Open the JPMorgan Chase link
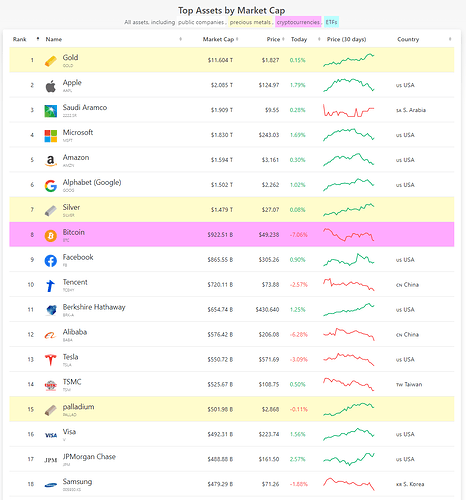466x500 pixels. pyautogui.click(x=89, y=457)
